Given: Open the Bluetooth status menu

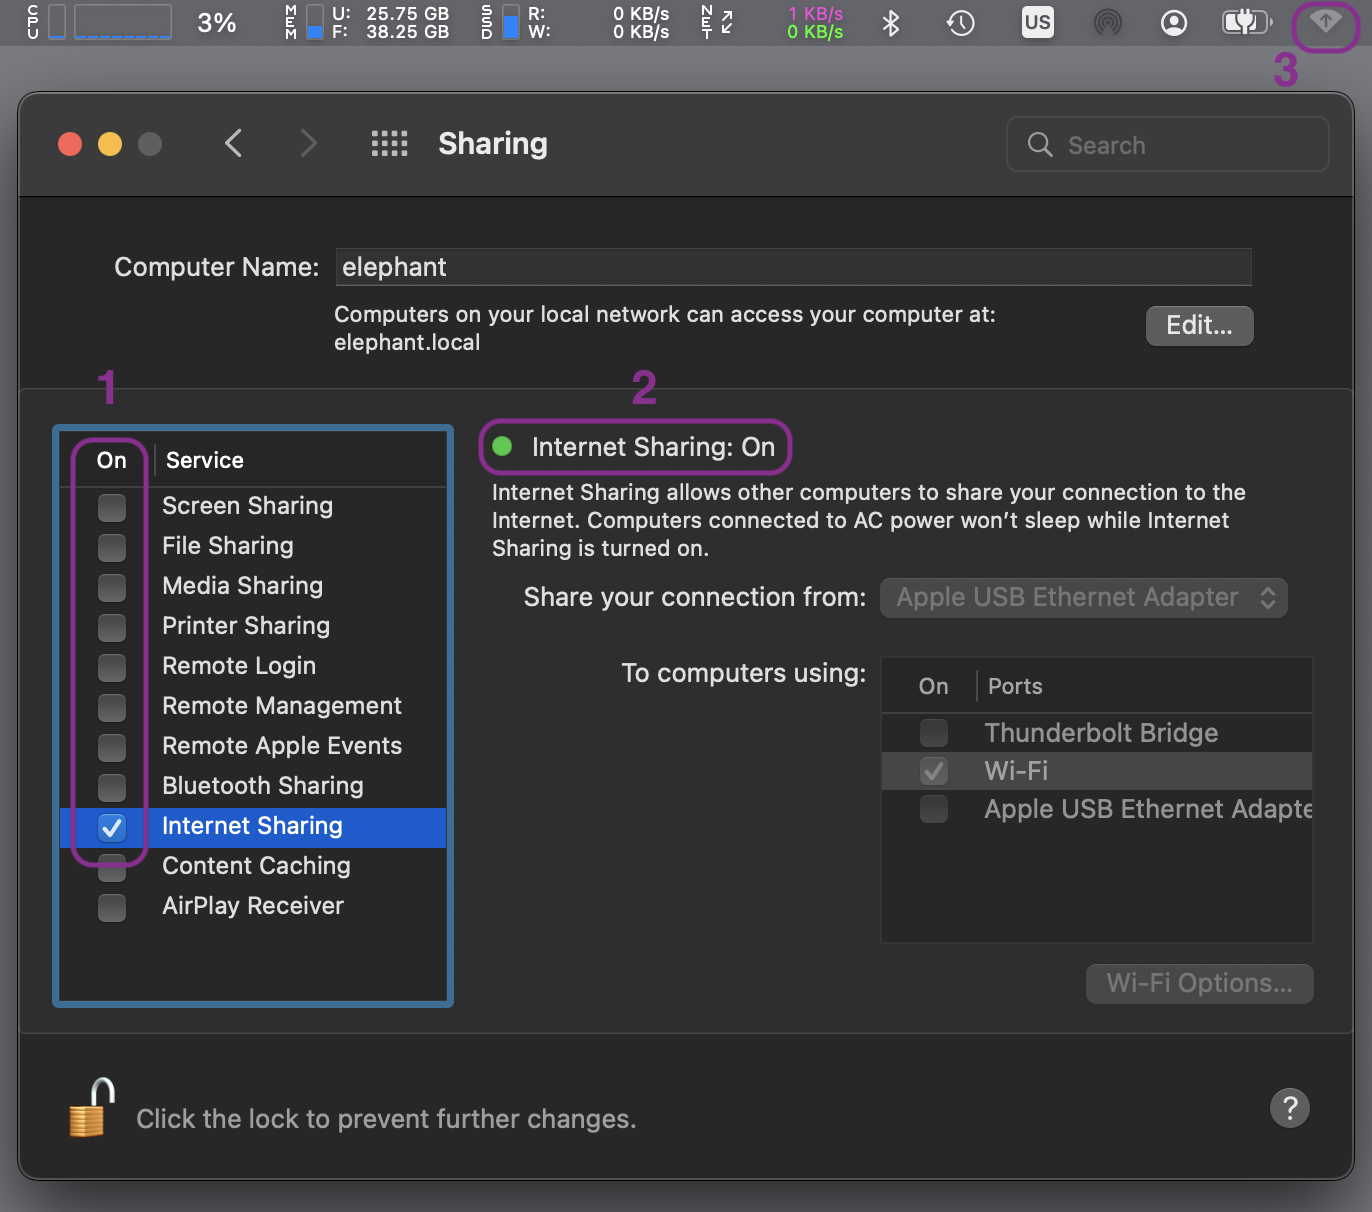Looking at the screenshot, I should (x=890, y=23).
